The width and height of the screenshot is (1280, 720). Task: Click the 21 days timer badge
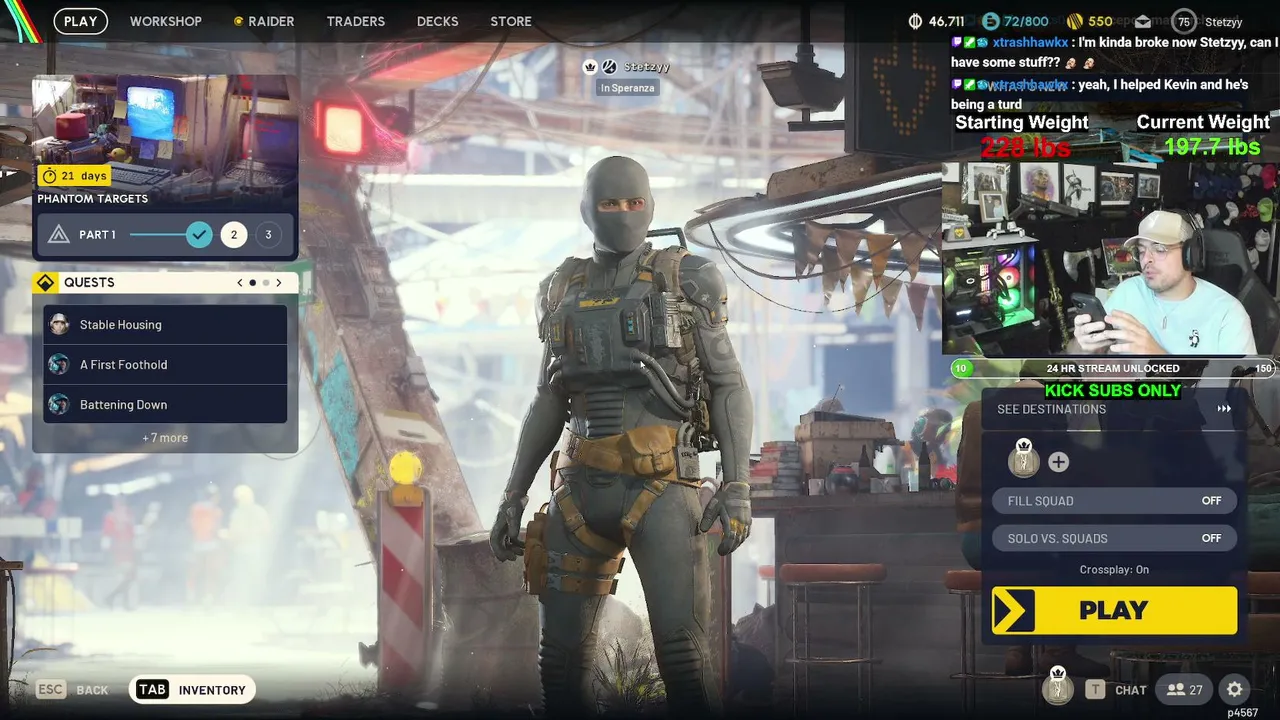pyautogui.click(x=74, y=176)
